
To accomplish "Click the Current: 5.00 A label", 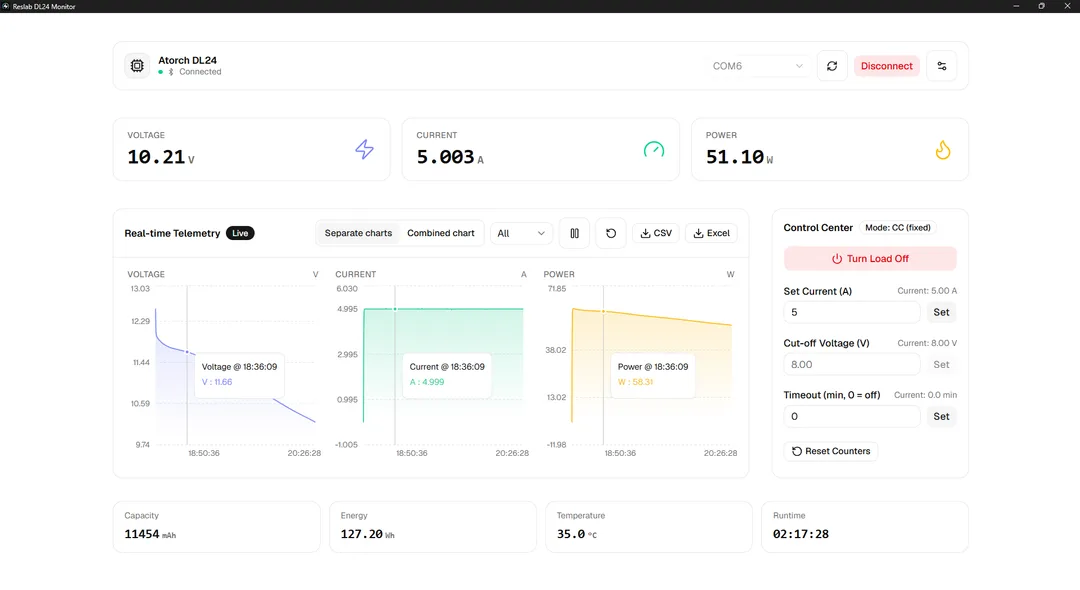I will pos(926,291).
